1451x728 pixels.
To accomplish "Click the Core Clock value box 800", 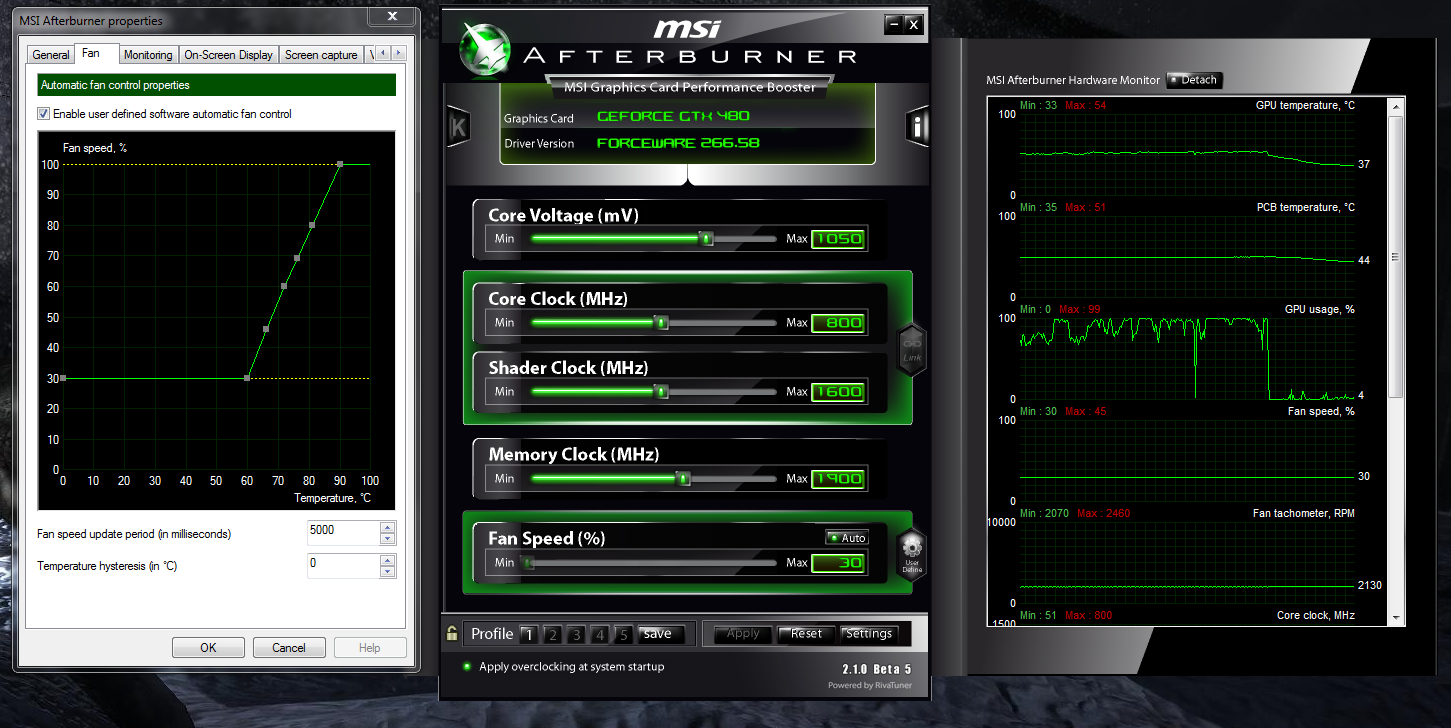I will pos(838,323).
